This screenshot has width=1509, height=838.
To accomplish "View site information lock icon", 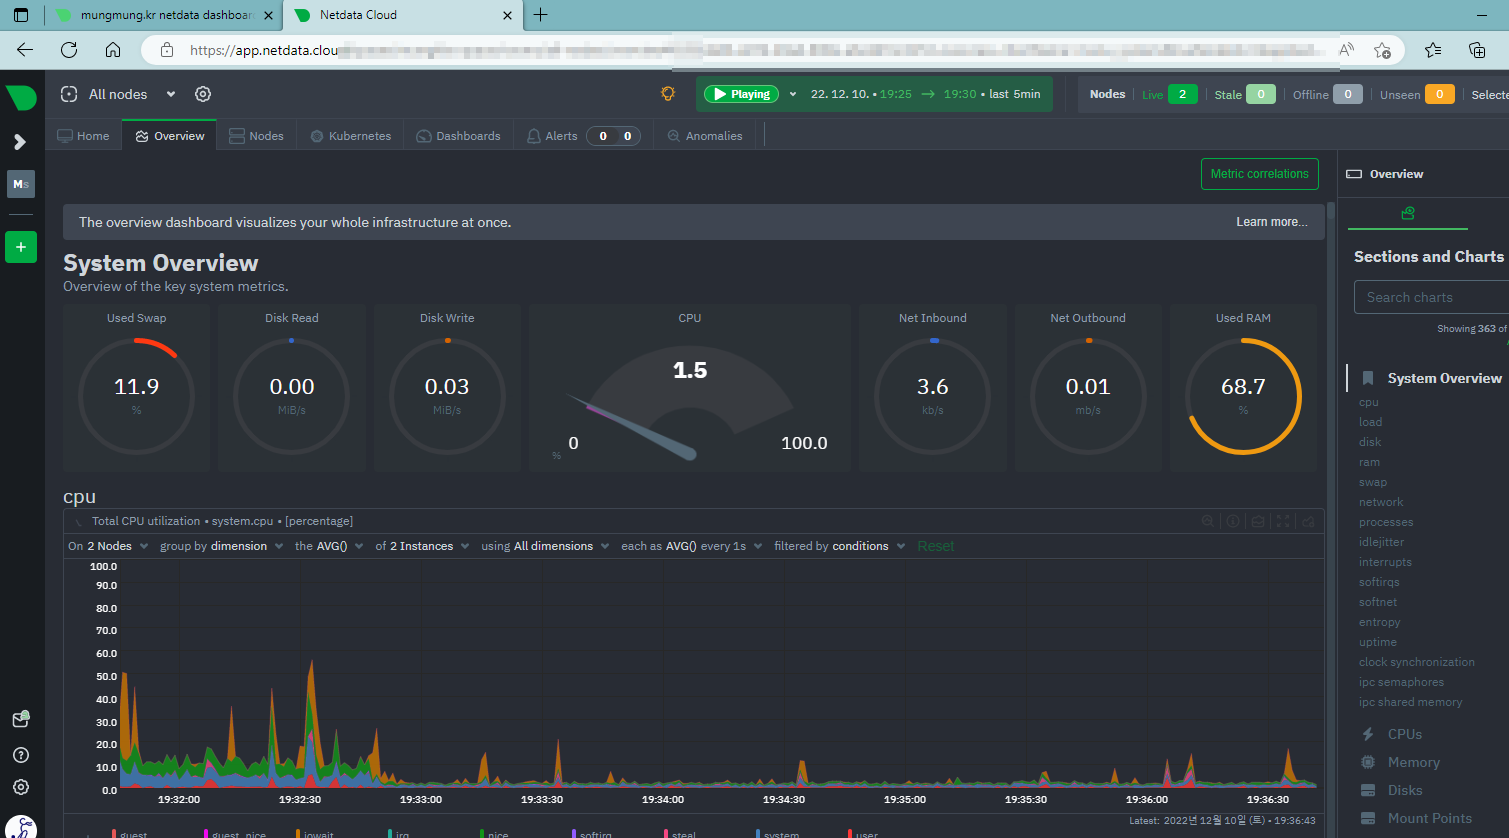I will 167,50.
